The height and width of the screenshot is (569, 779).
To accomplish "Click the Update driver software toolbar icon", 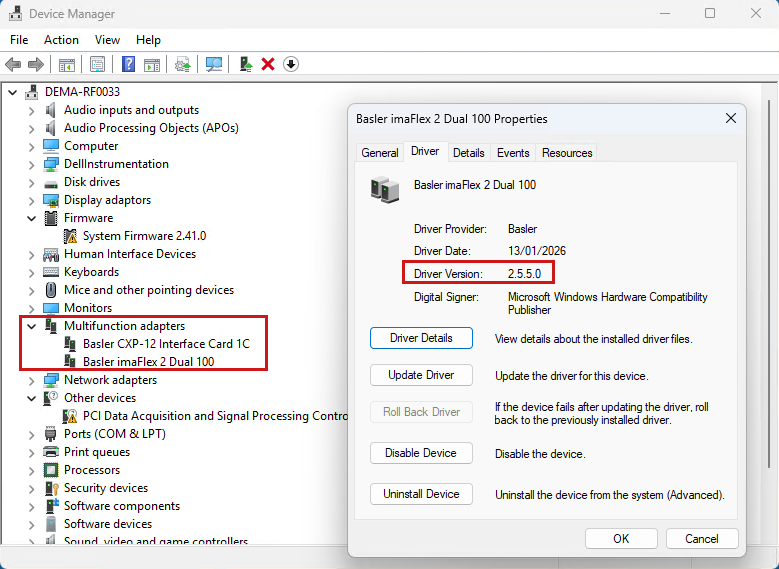I will click(x=183, y=64).
